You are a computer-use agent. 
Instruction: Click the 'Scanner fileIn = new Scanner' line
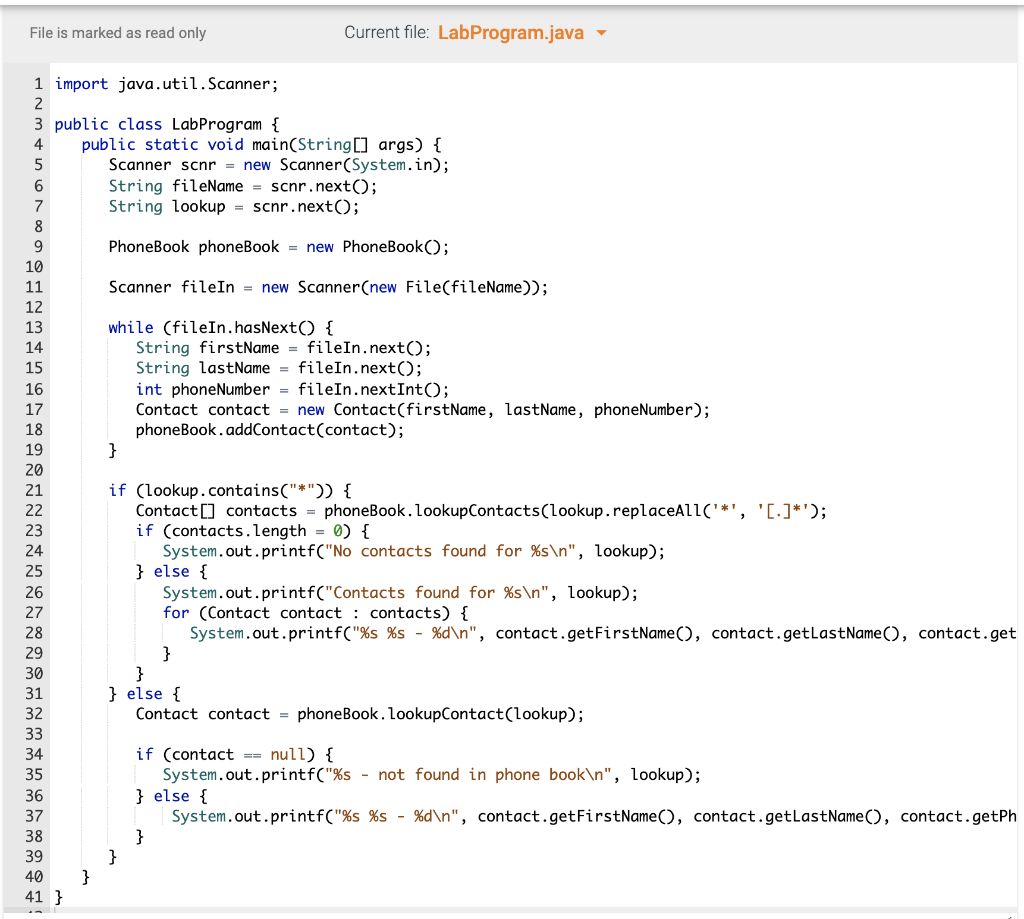[328, 287]
